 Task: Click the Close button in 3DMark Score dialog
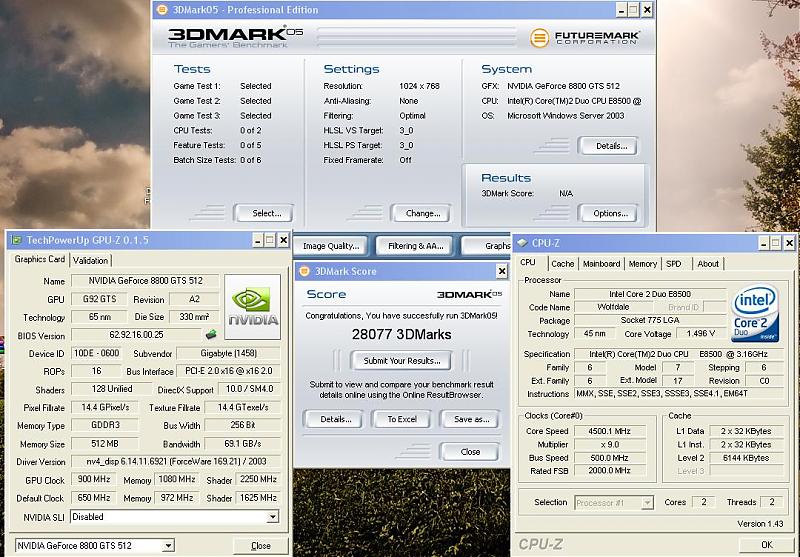pyautogui.click(x=470, y=452)
